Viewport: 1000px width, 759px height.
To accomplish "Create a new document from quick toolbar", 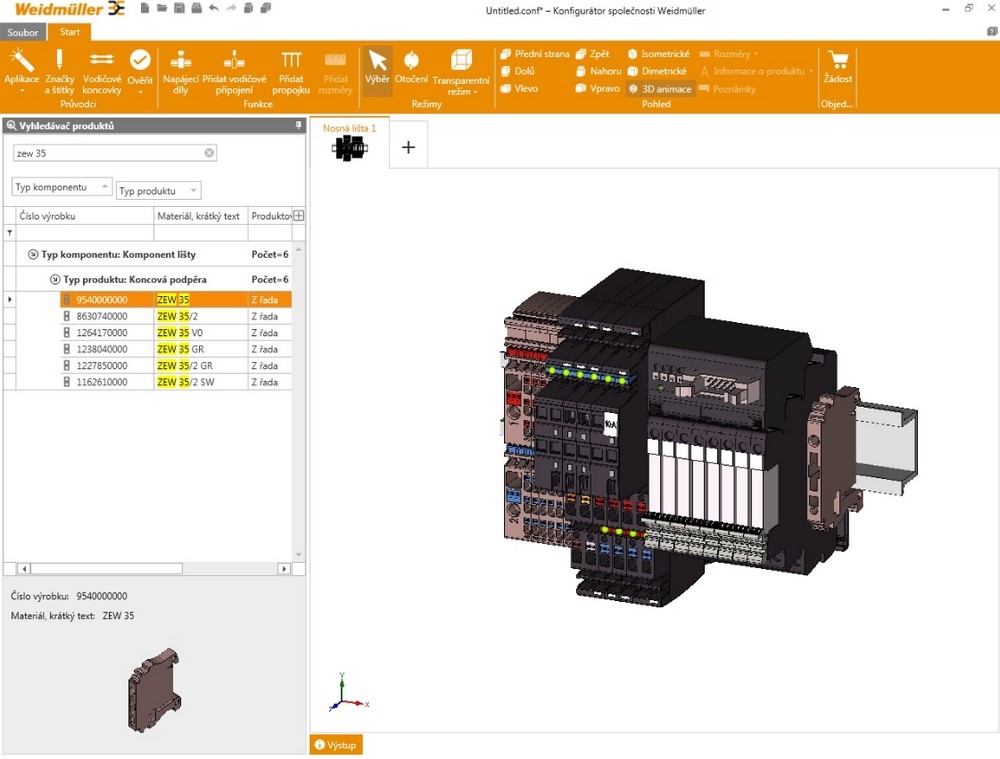I will [x=145, y=8].
